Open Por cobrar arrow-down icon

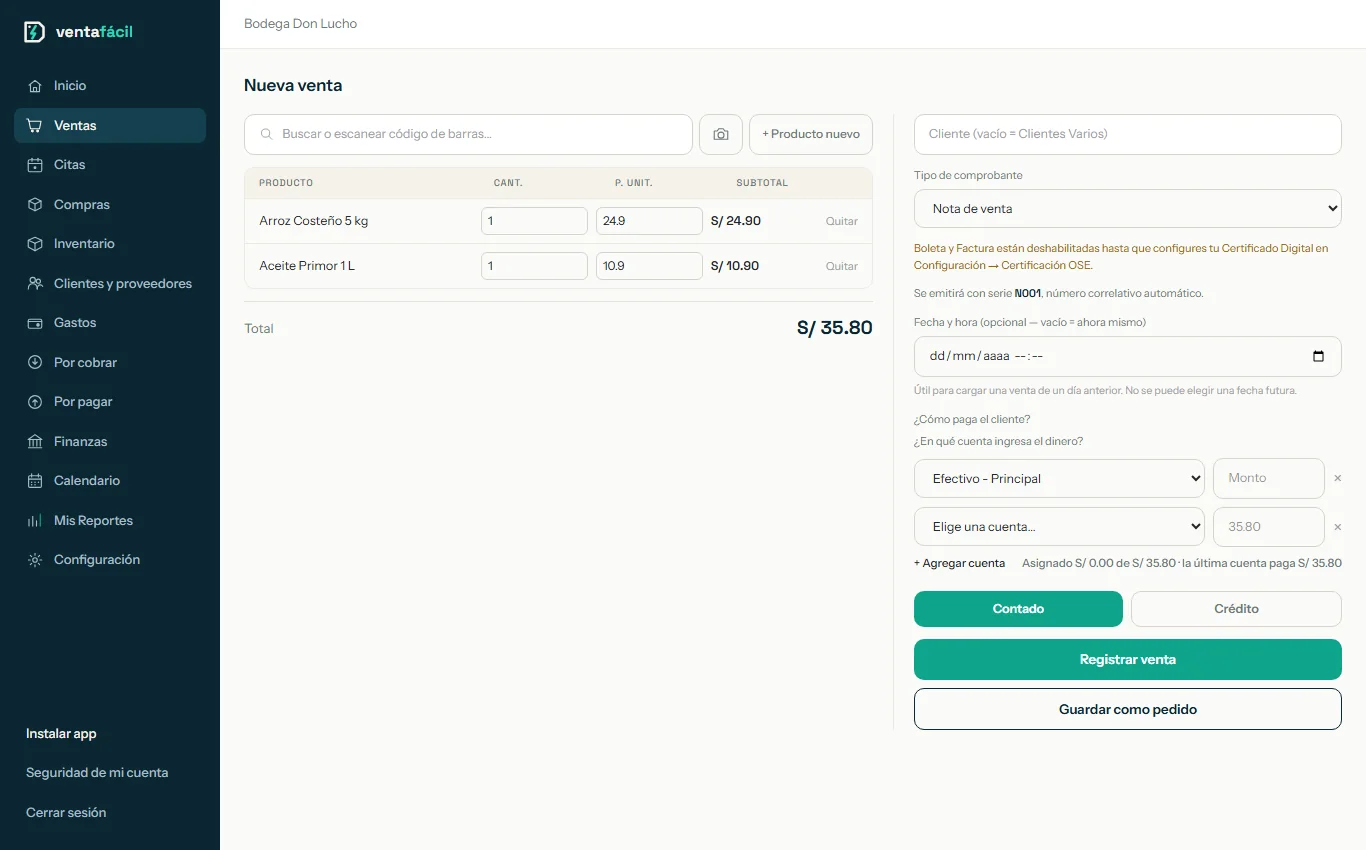coord(35,363)
